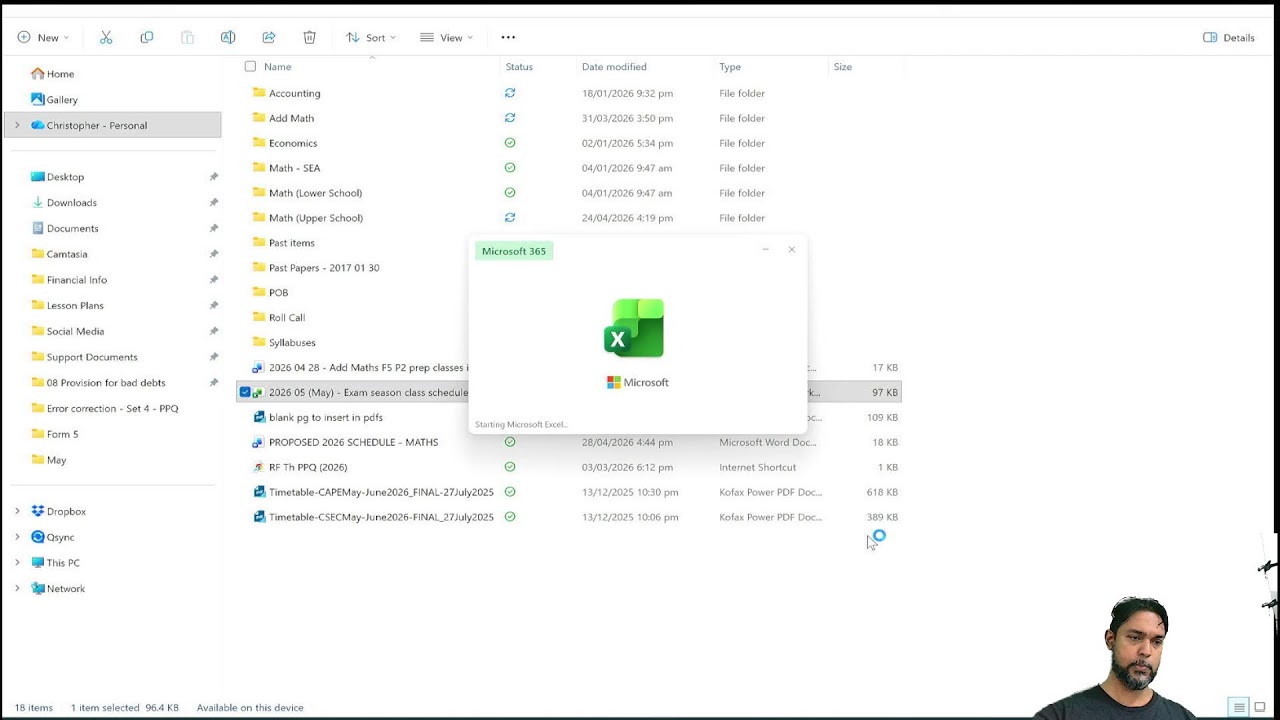Open Gallery in the navigation pane
This screenshot has width=1280, height=720.
click(62, 100)
